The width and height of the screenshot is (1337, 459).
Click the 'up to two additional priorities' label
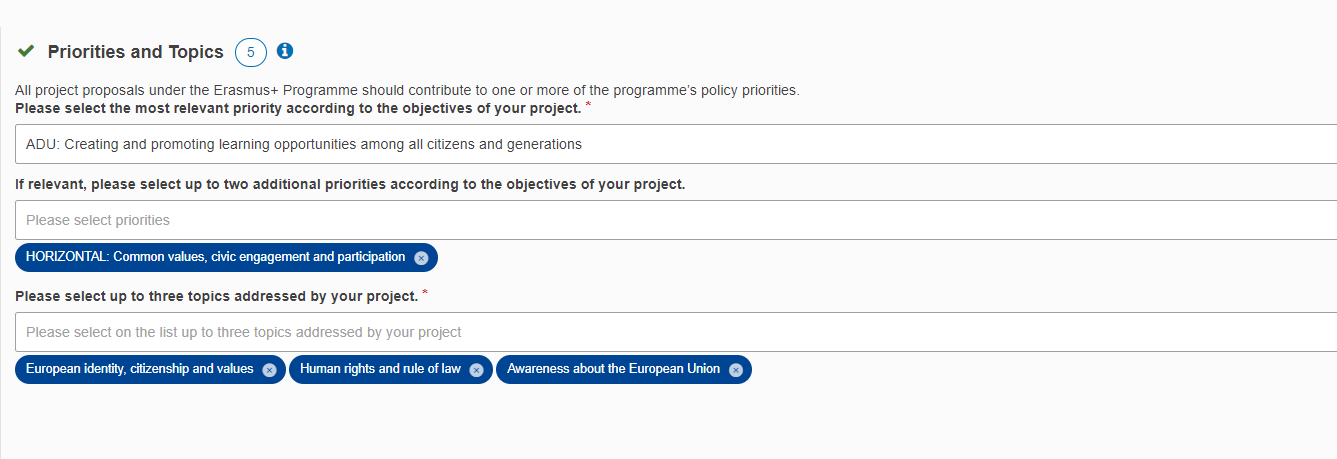click(350, 185)
